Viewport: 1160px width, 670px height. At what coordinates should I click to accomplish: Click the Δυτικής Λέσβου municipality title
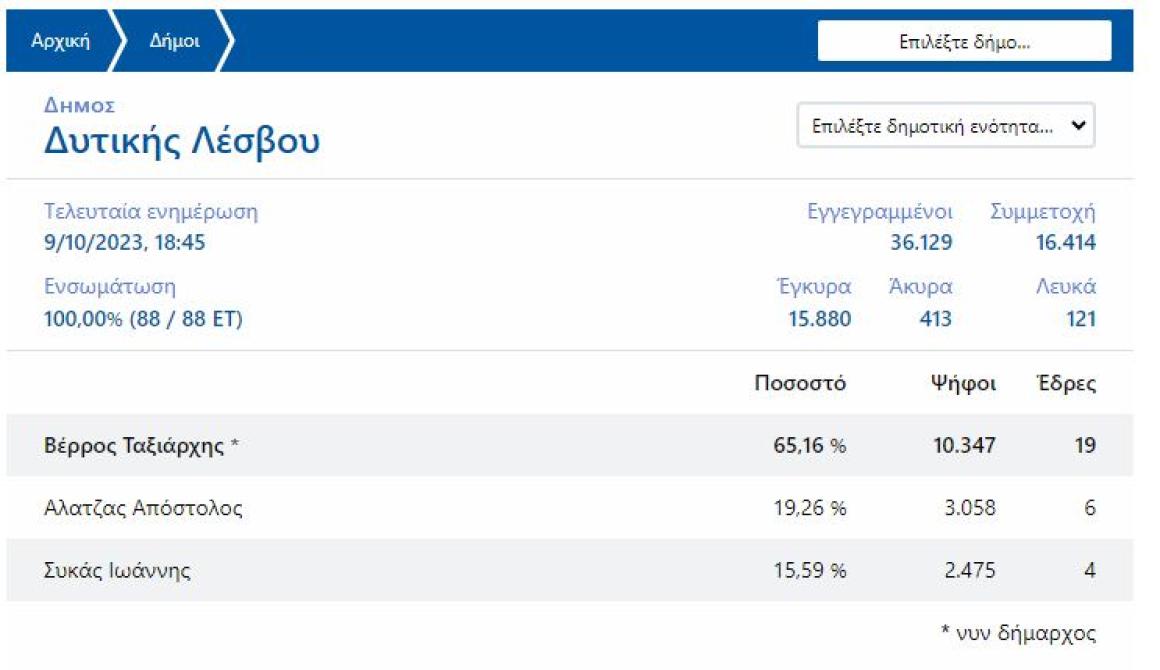pos(181,142)
